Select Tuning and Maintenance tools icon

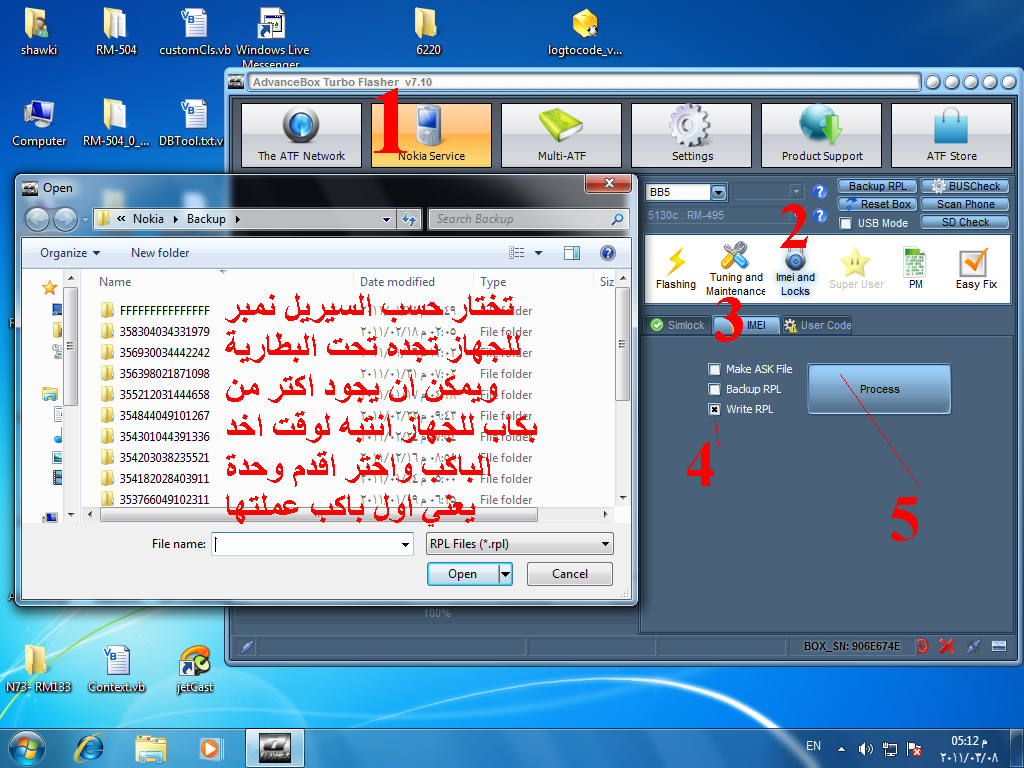click(735, 268)
